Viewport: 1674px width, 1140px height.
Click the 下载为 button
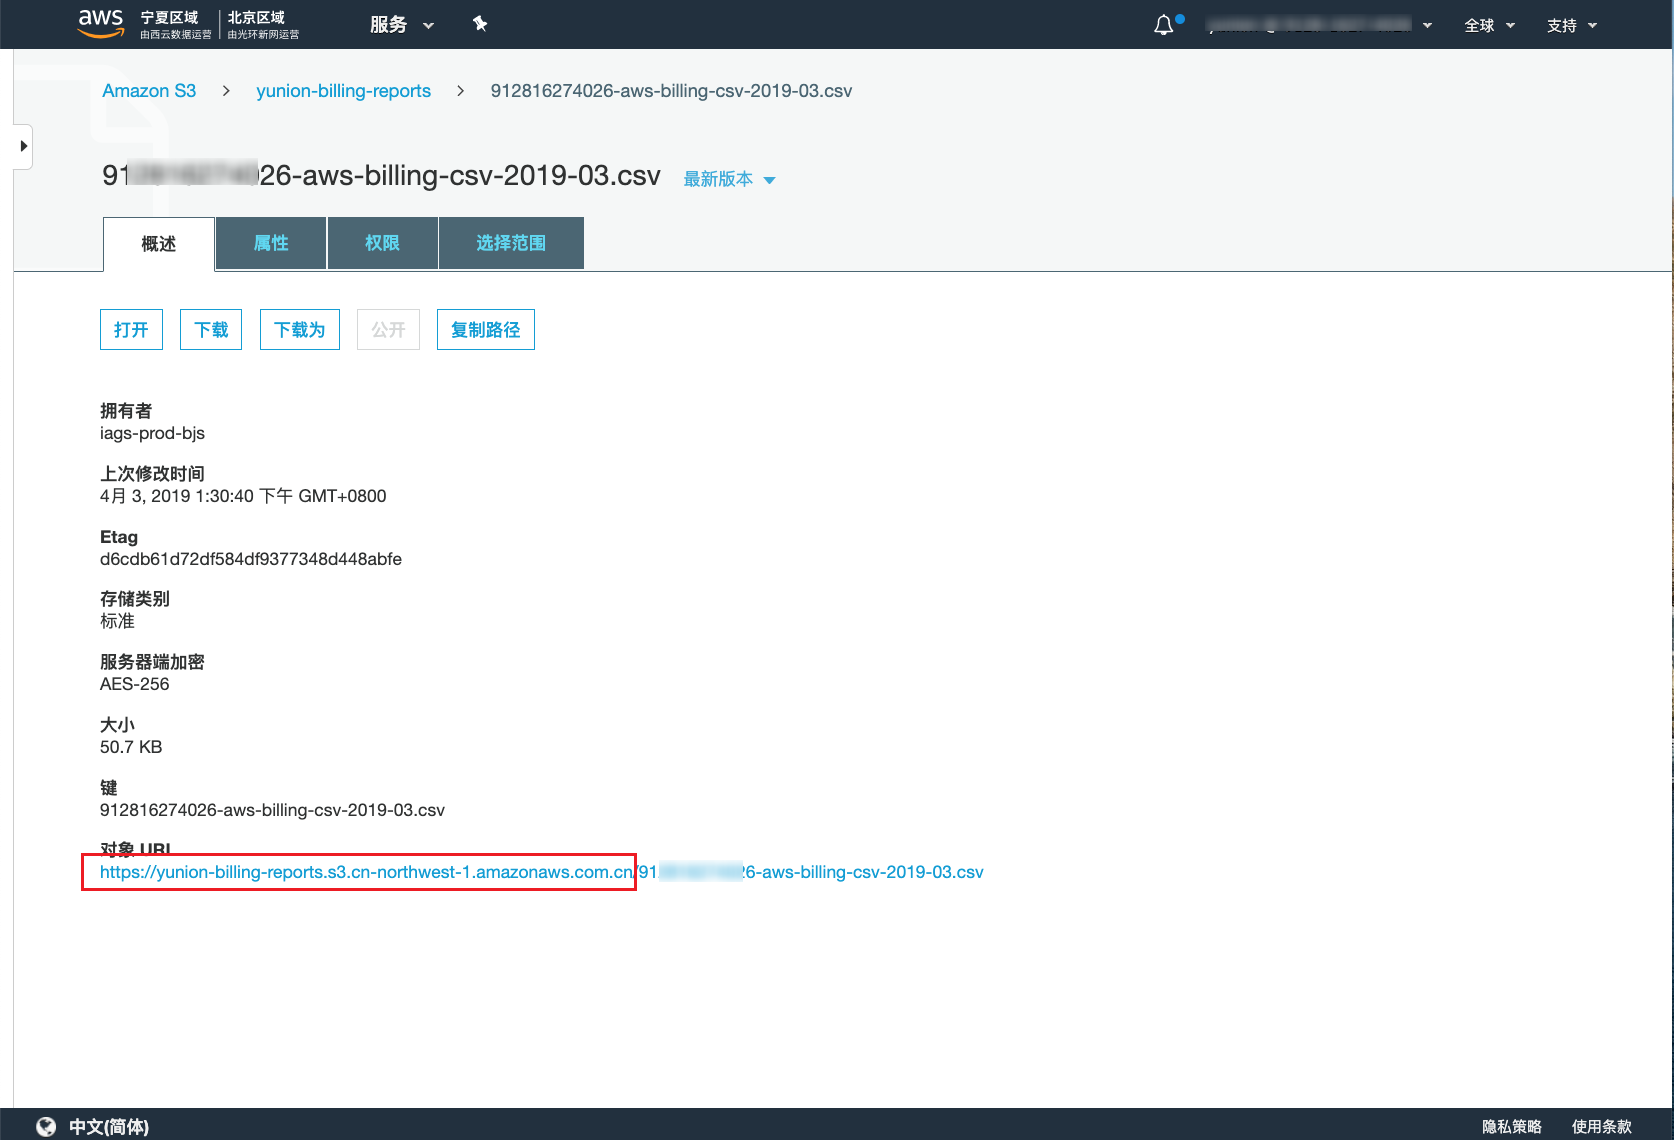click(x=299, y=330)
